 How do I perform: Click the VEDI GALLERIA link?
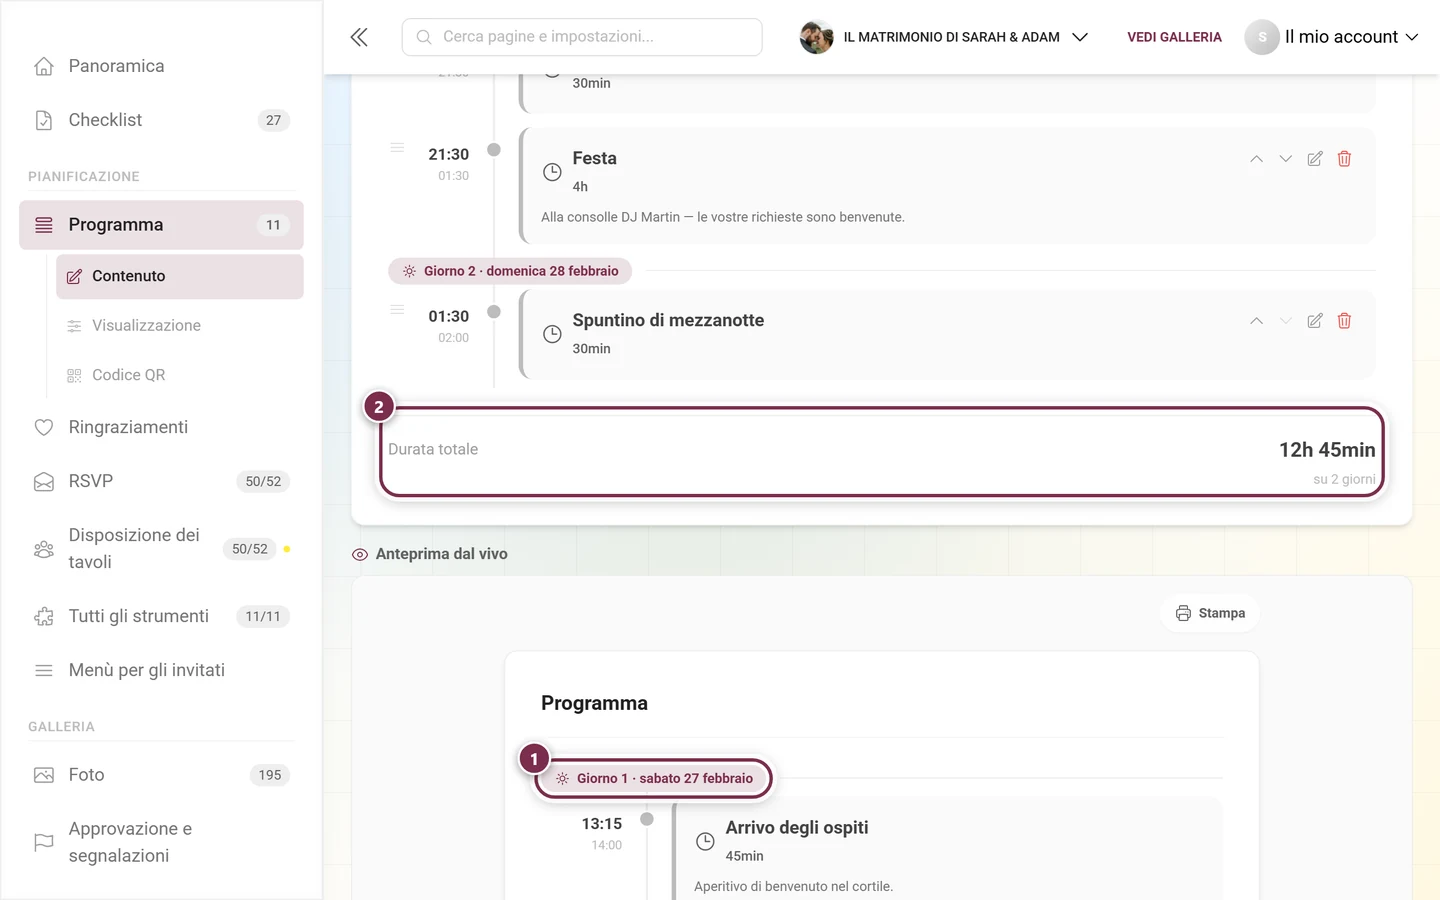[1174, 37]
